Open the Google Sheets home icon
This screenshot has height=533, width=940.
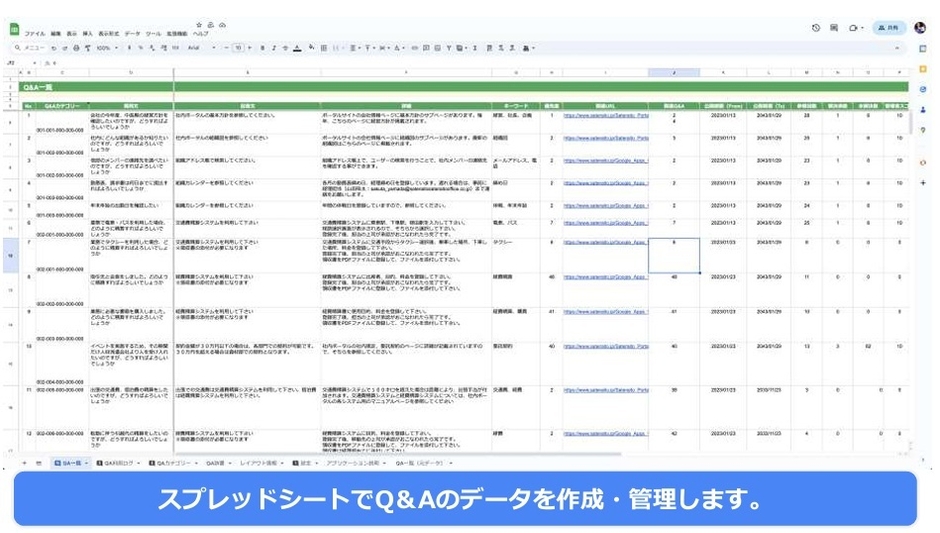point(14,29)
